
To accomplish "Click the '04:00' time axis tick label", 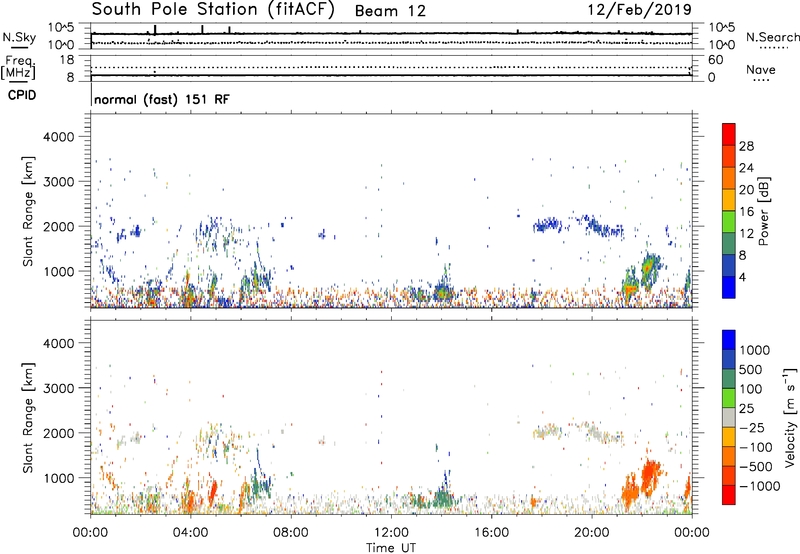I will click(x=191, y=533).
